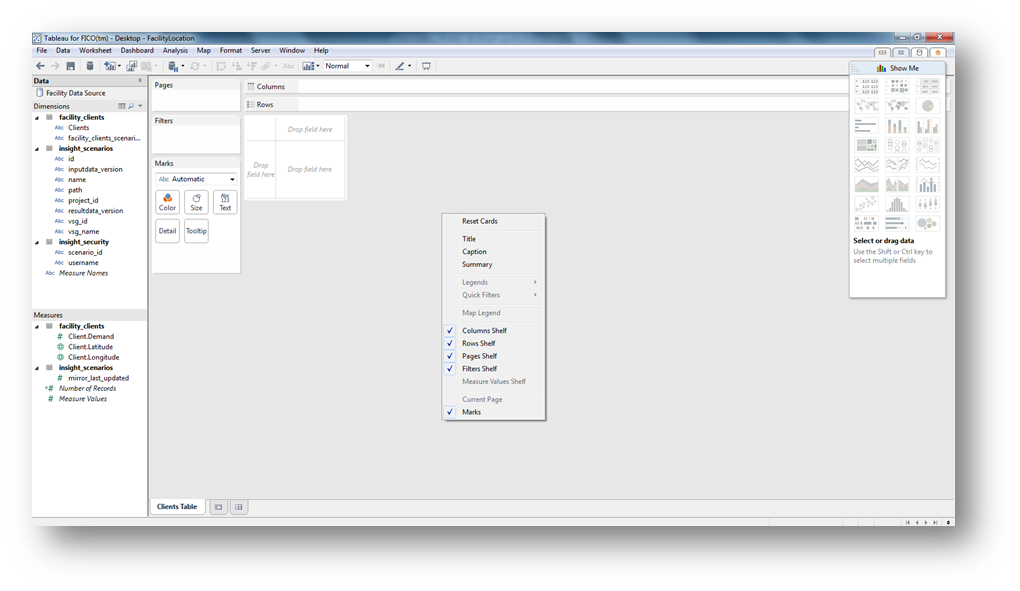The height and width of the screenshot is (591, 1020).
Task: Open the File menu
Action: (x=42, y=50)
